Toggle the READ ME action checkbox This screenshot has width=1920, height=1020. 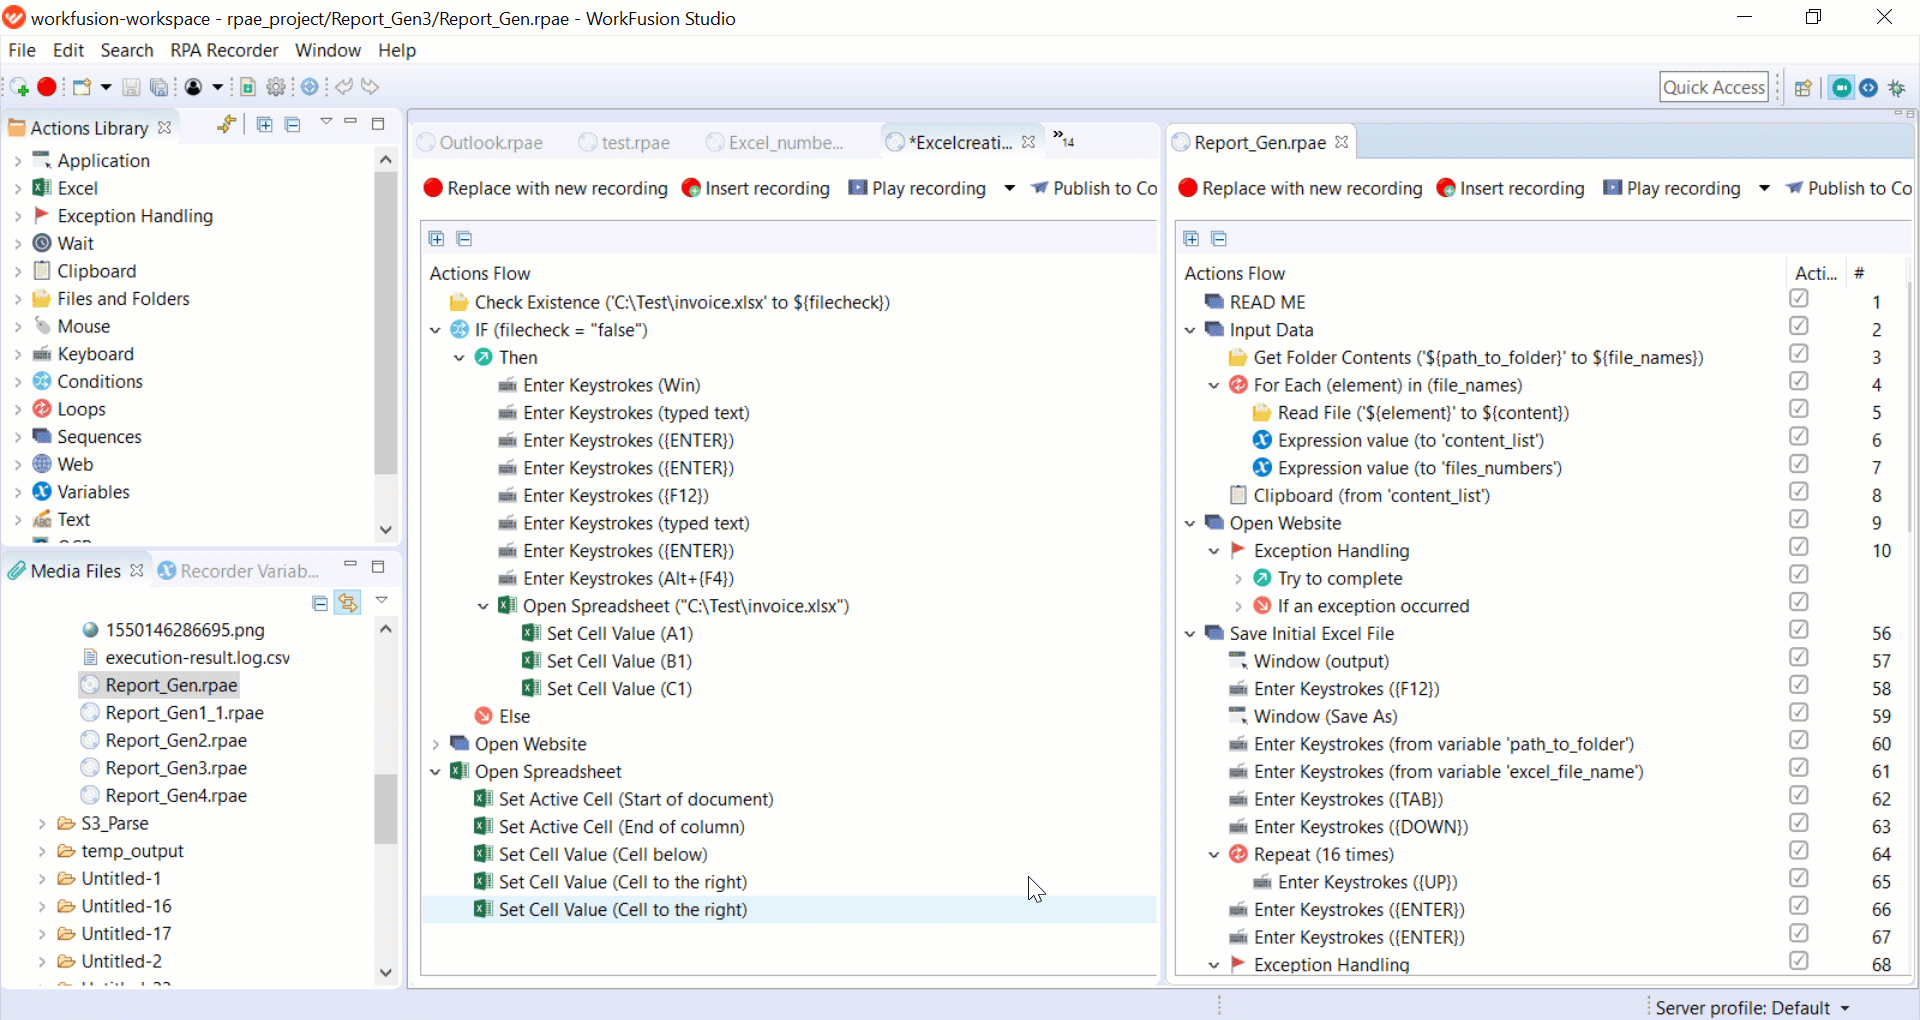pyautogui.click(x=1799, y=298)
